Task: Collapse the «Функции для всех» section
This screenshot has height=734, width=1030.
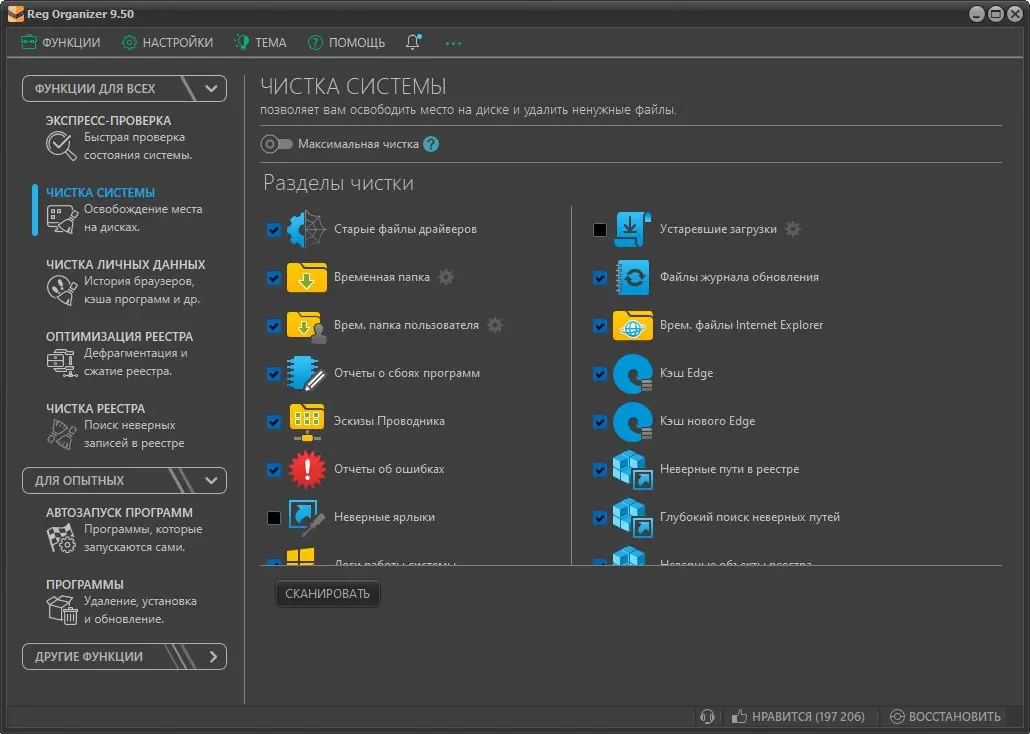Action: 210,88
